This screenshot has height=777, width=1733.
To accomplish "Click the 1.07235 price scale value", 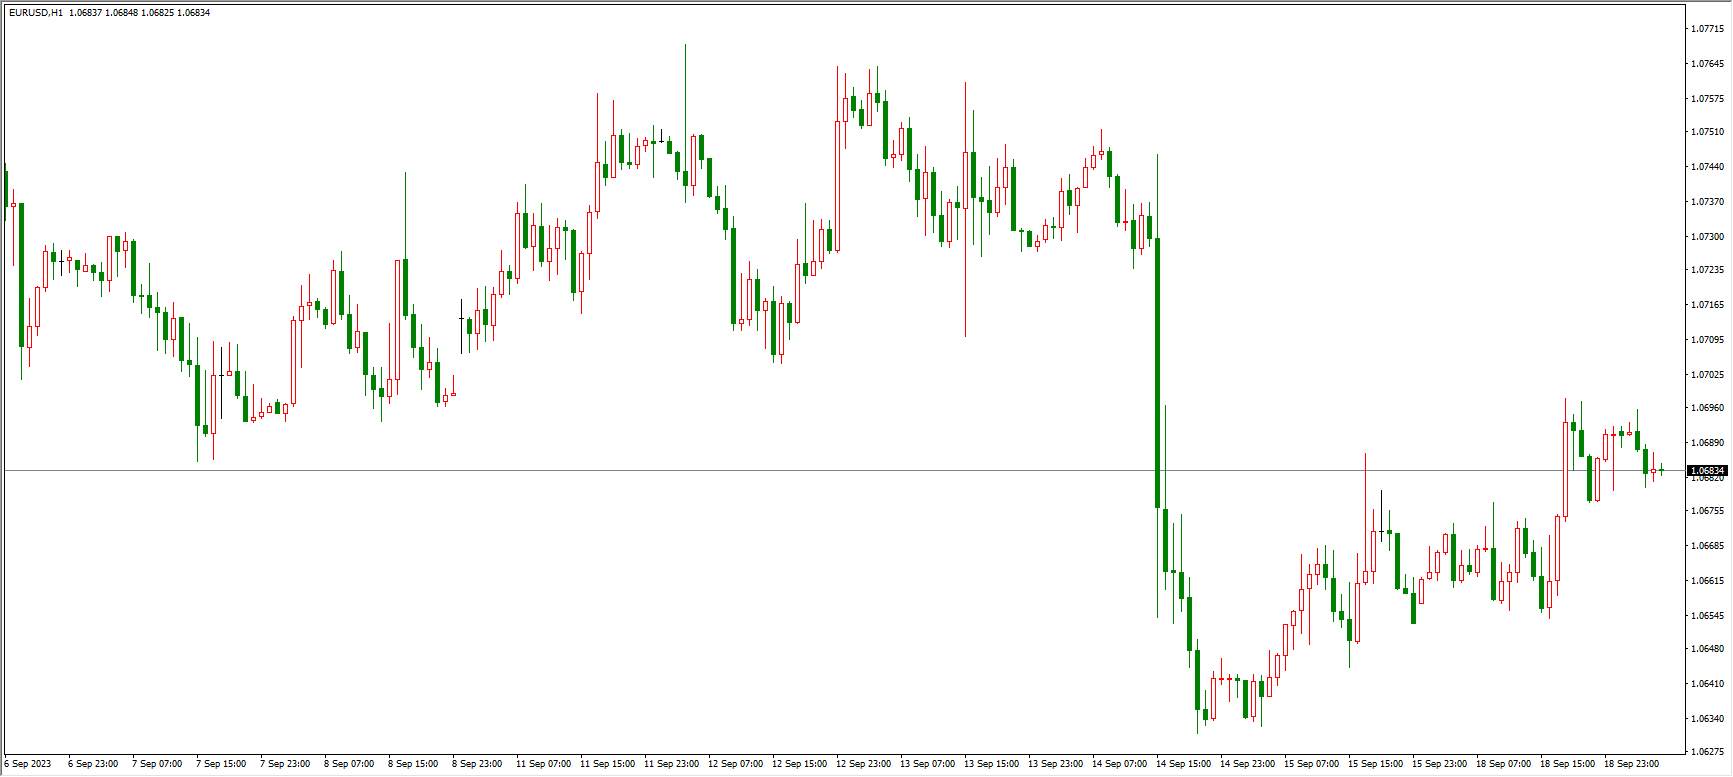I will [1706, 270].
